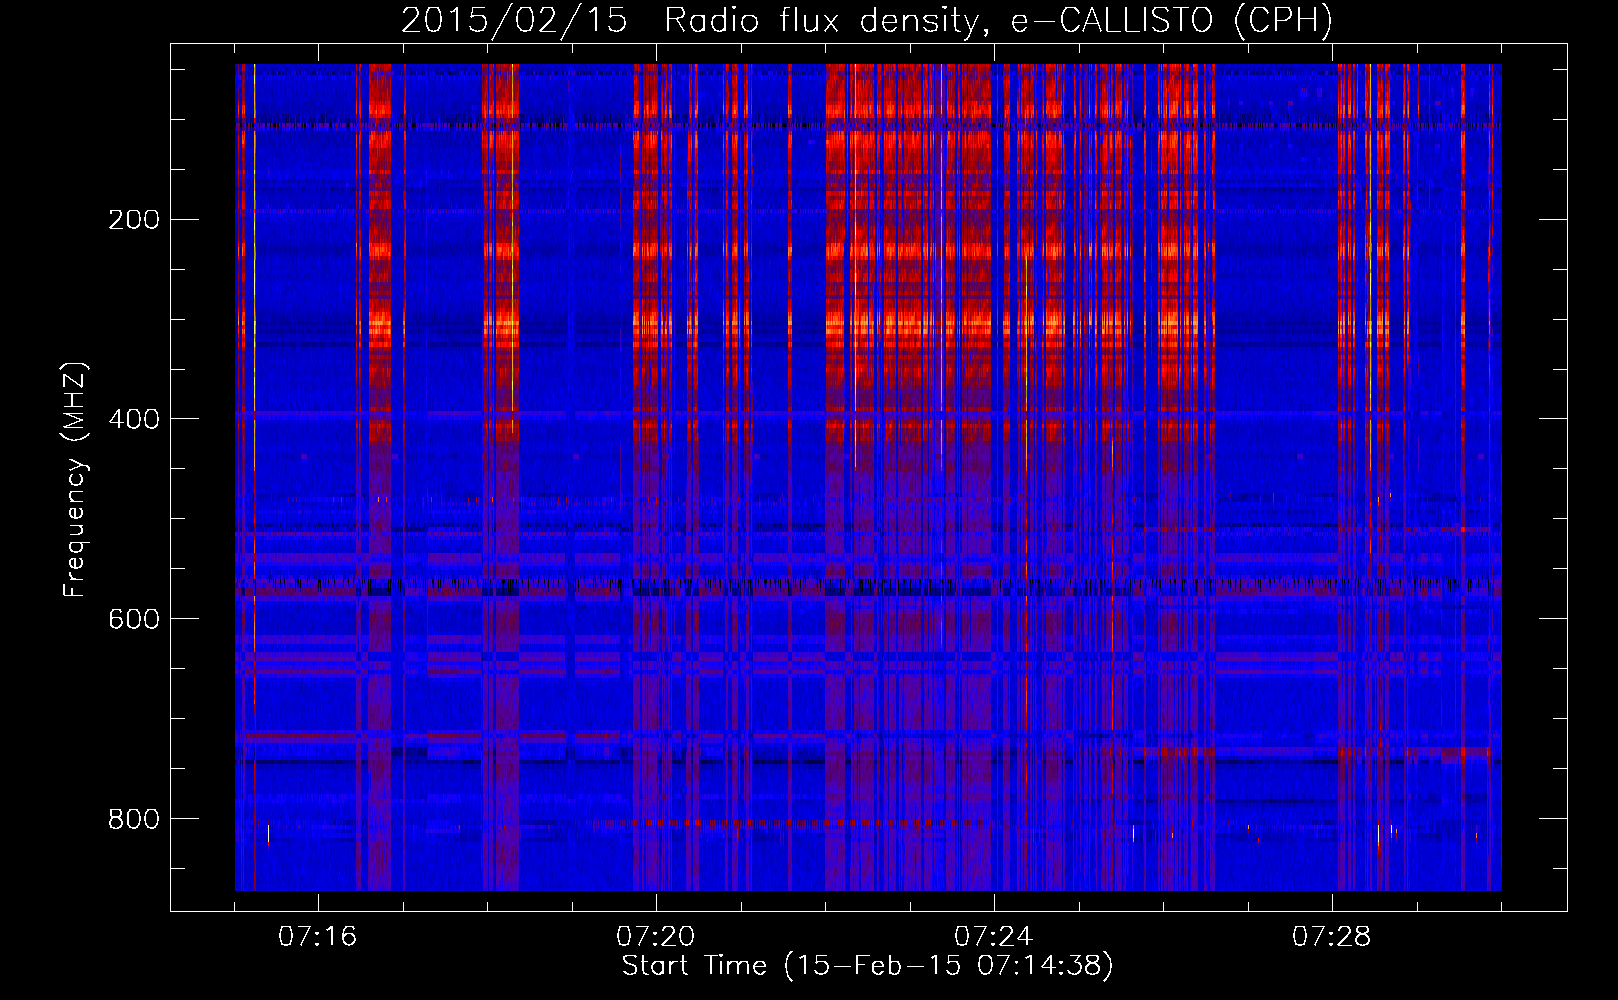Click the 'Start Time (15-Feb-15 07:14:38)' label

click(x=867, y=966)
